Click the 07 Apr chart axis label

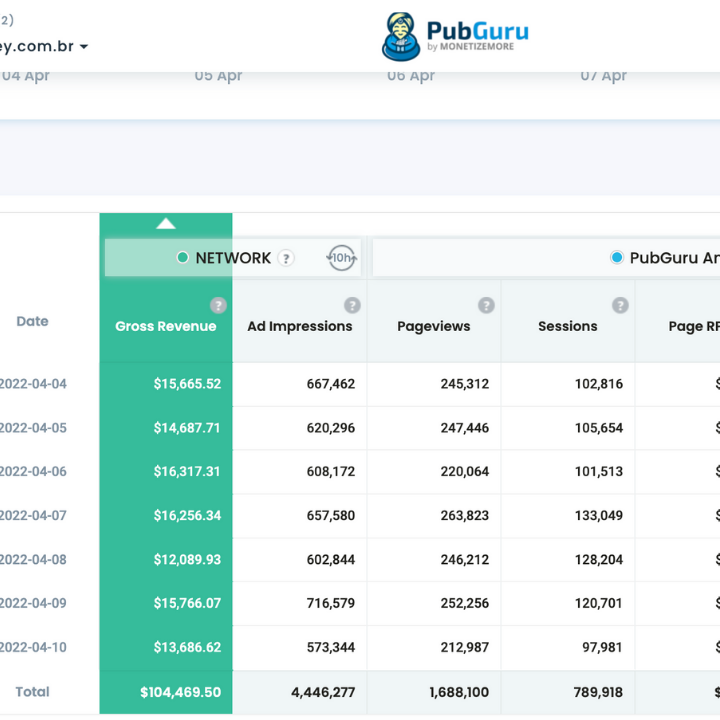click(x=603, y=76)
